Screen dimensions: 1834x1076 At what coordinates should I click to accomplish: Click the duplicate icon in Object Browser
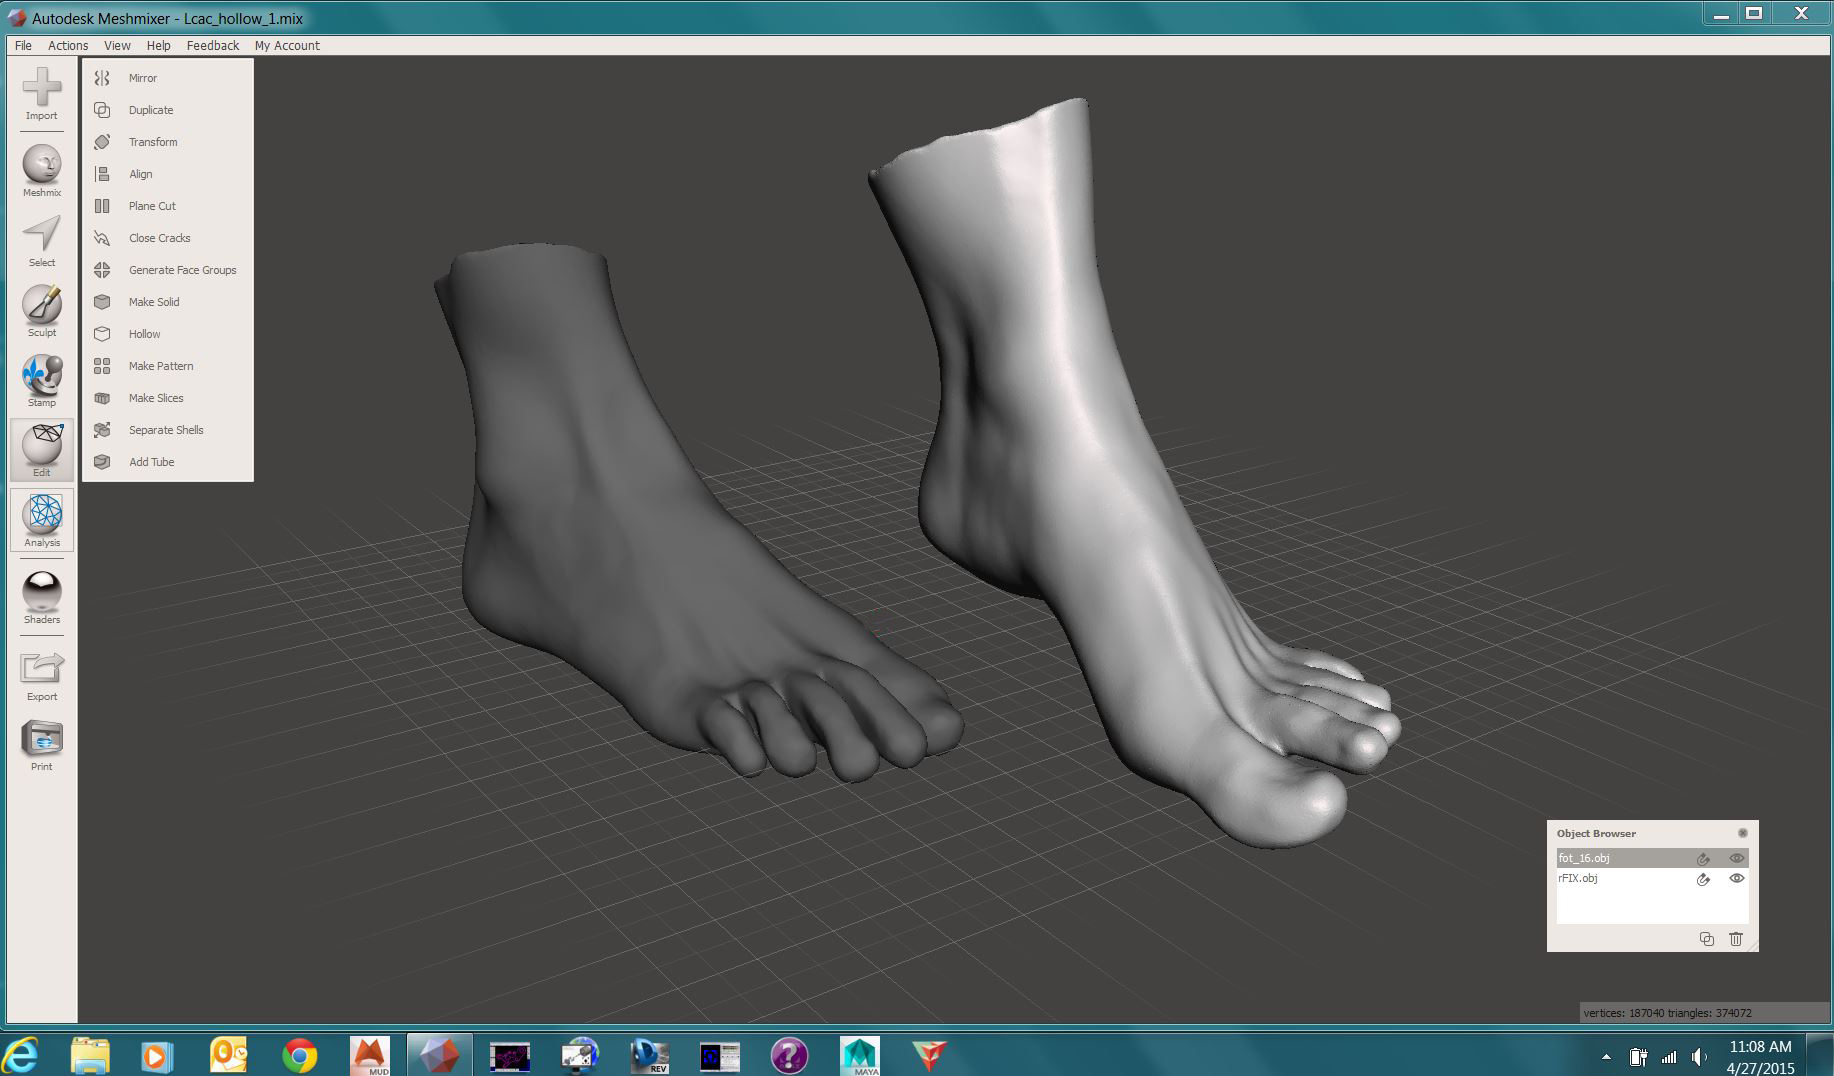click(x=1705, y=939)
